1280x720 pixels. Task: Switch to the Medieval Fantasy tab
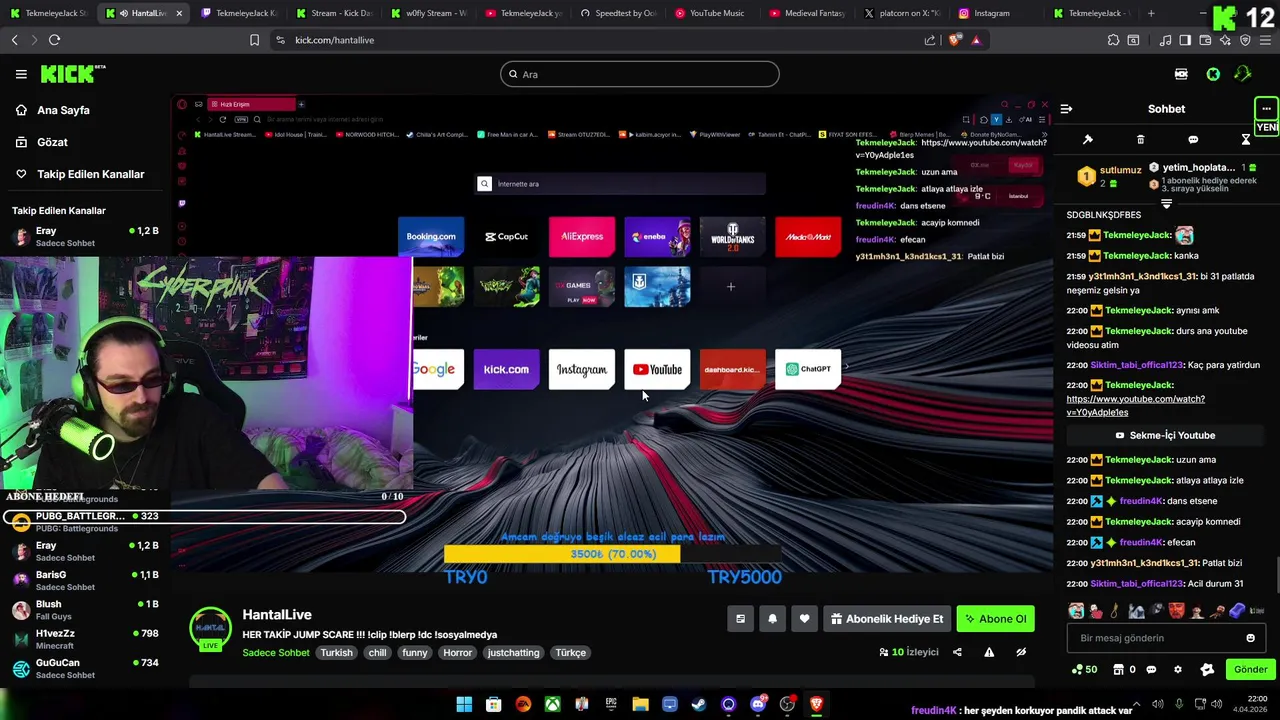coord(807,13)
